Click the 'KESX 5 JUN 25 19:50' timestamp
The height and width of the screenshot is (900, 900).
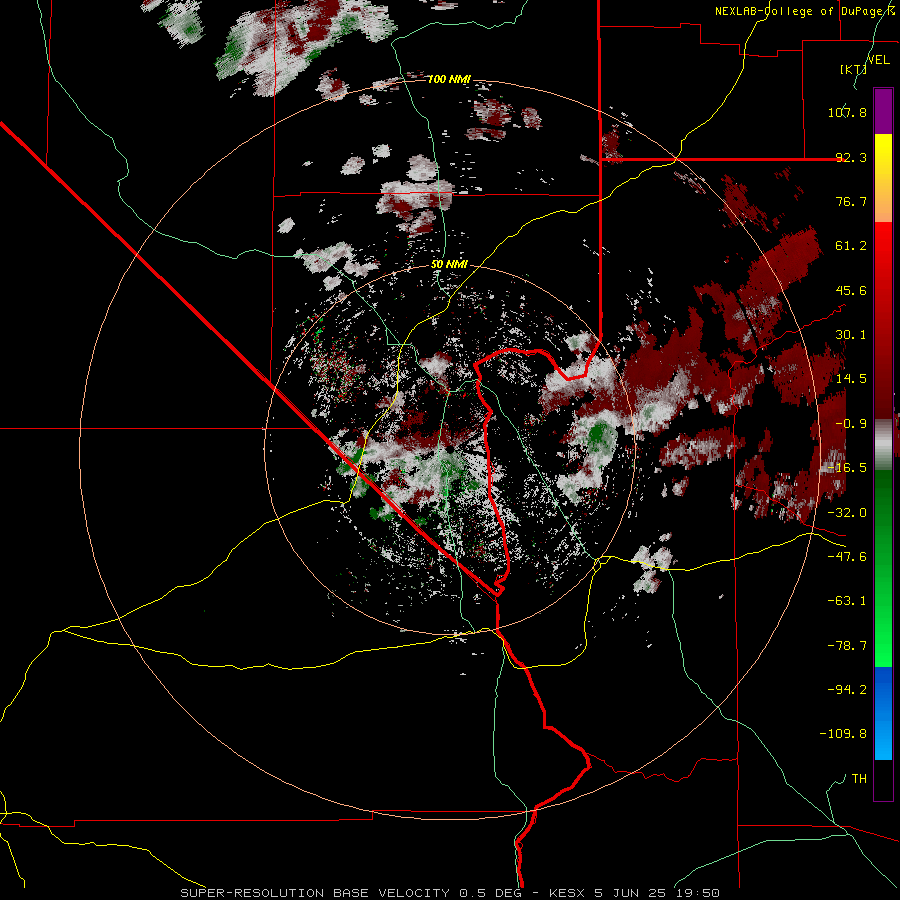pos(634,893)
